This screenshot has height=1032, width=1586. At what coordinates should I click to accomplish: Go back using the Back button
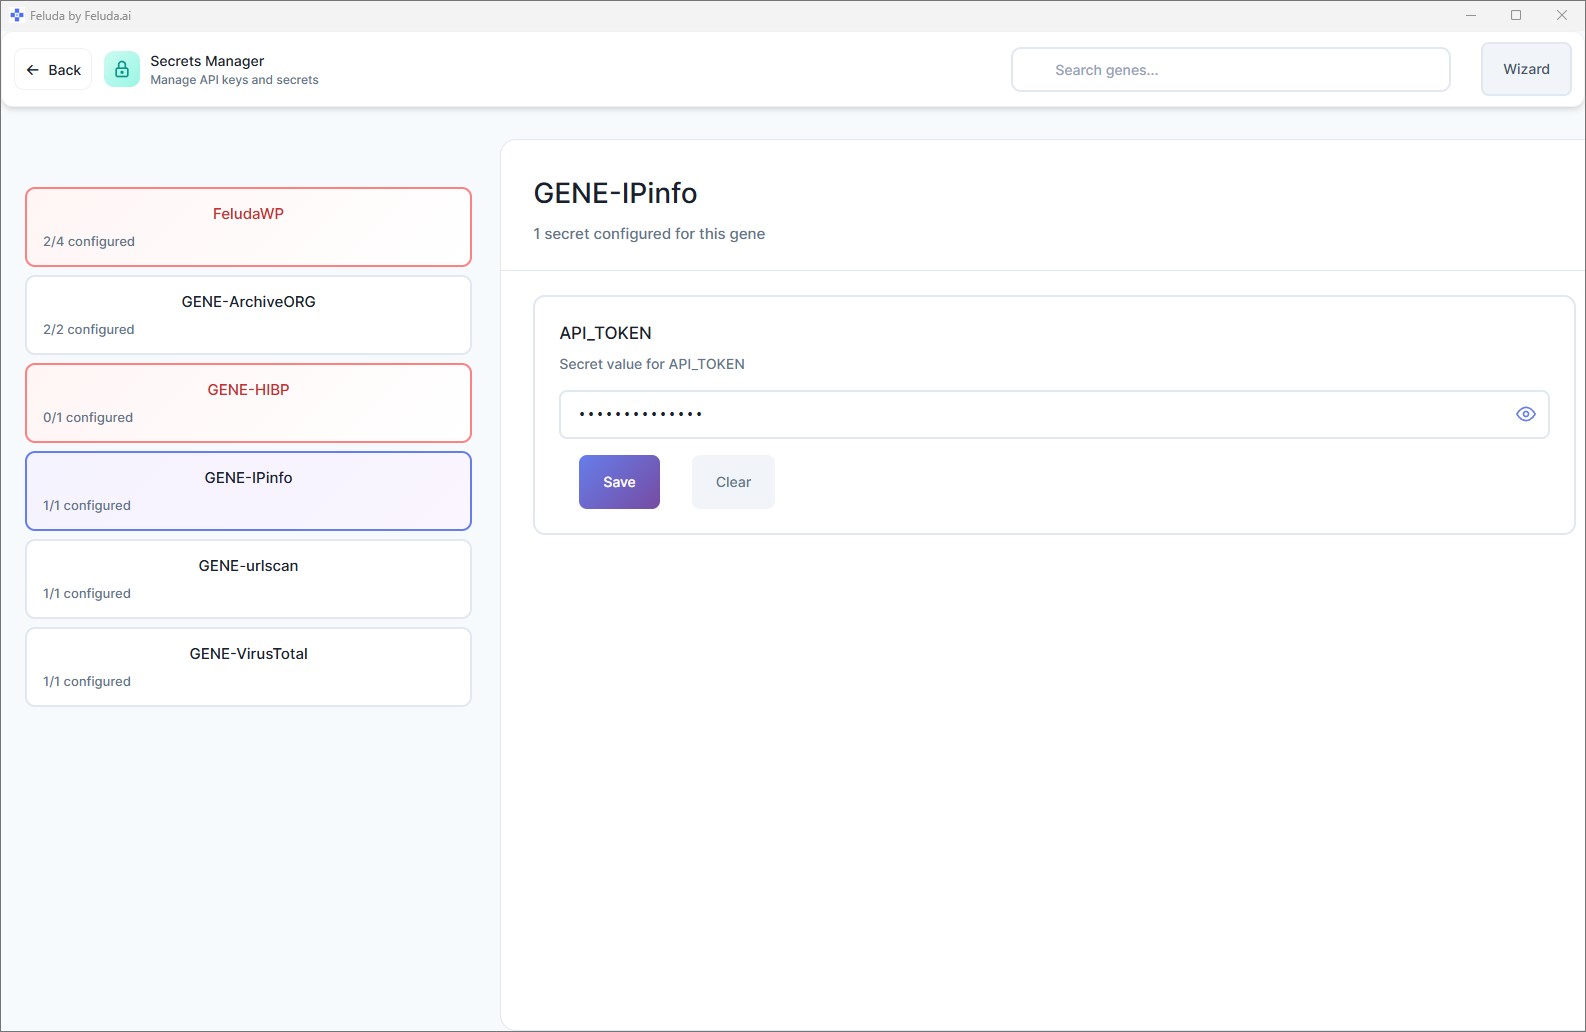point(54,70)
